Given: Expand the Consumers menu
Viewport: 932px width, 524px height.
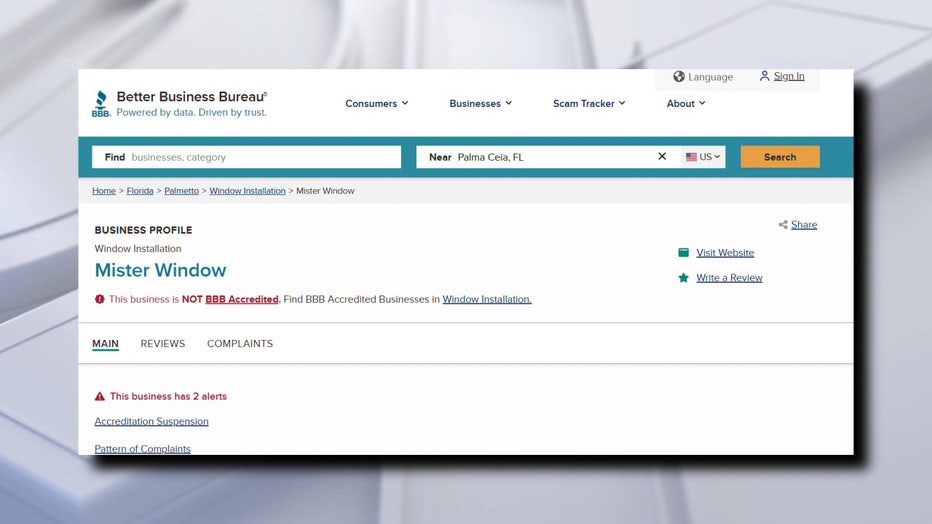Looking at the screenshot, I should [x=376, y=104].
